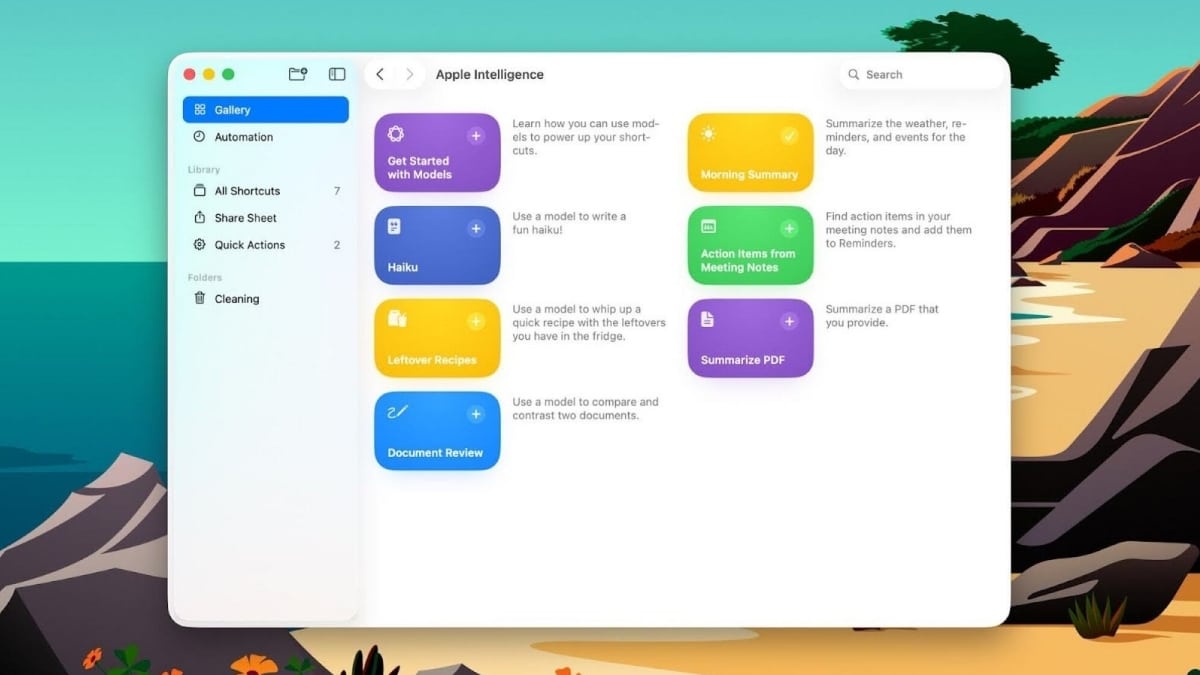The width and height of the screenshot is (1200, 675).
Task: Open the Cleaning folder
Action: point(265,299)
